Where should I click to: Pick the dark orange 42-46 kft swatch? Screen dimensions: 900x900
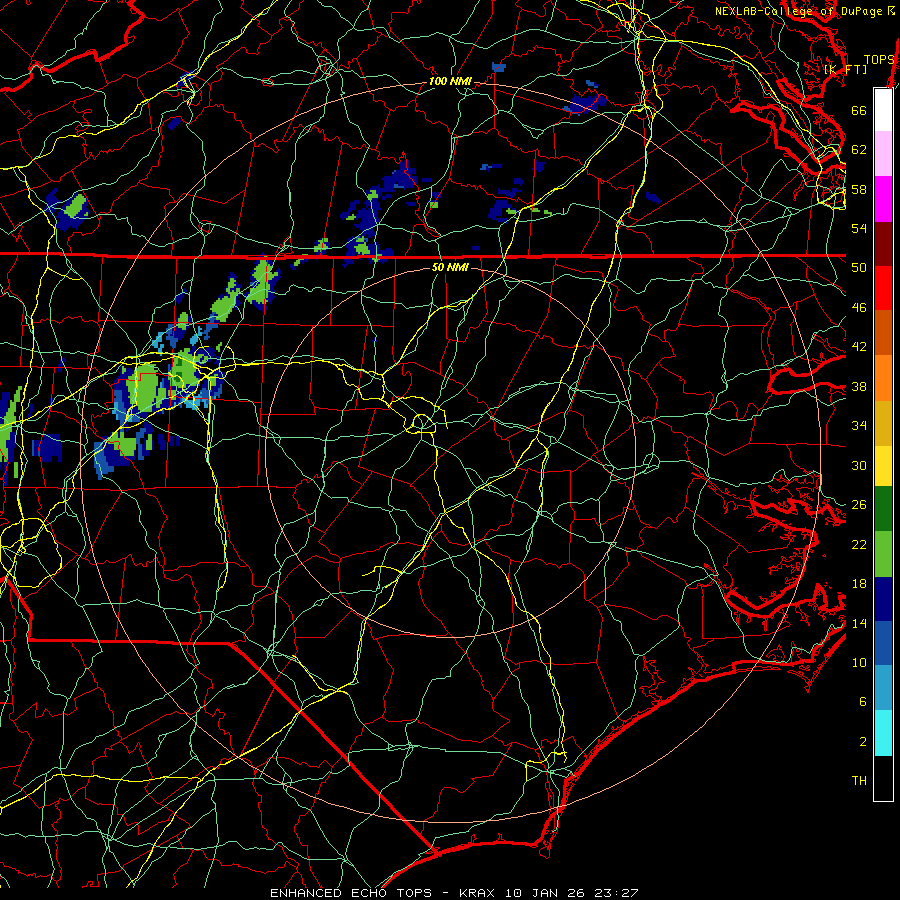click(x=883, y=332)
